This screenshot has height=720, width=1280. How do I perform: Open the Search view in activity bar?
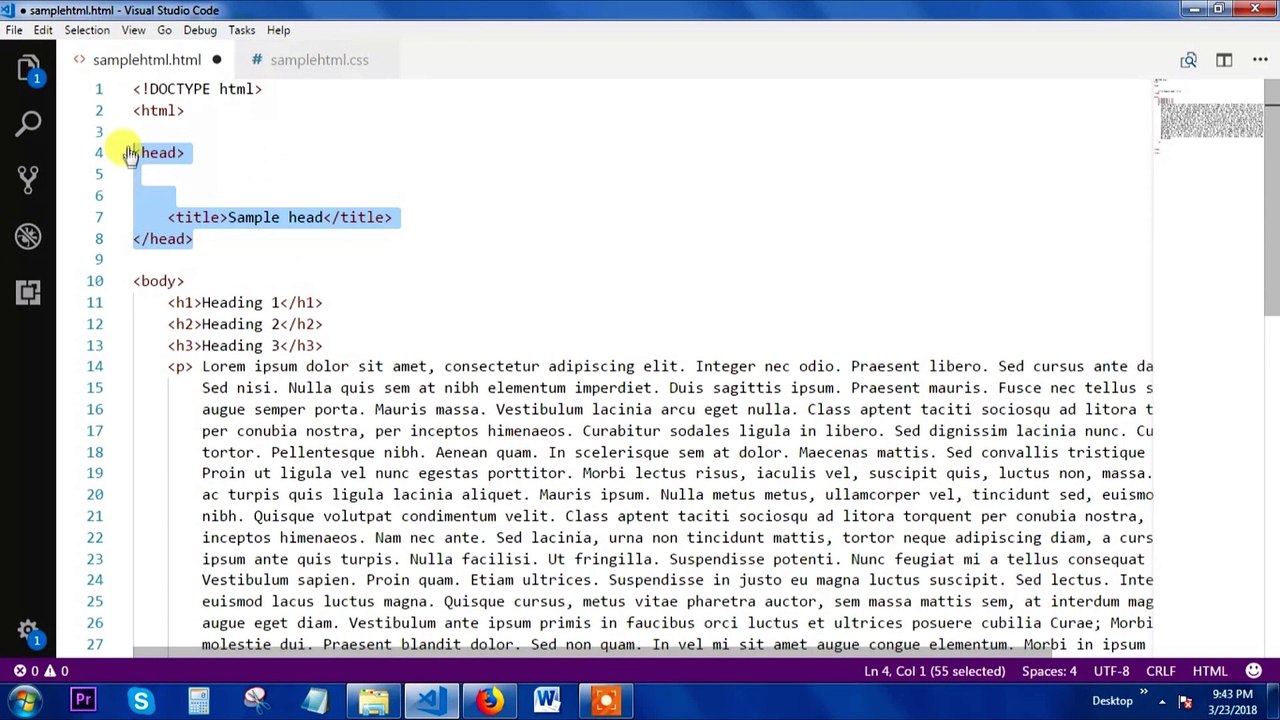(28, 124)
